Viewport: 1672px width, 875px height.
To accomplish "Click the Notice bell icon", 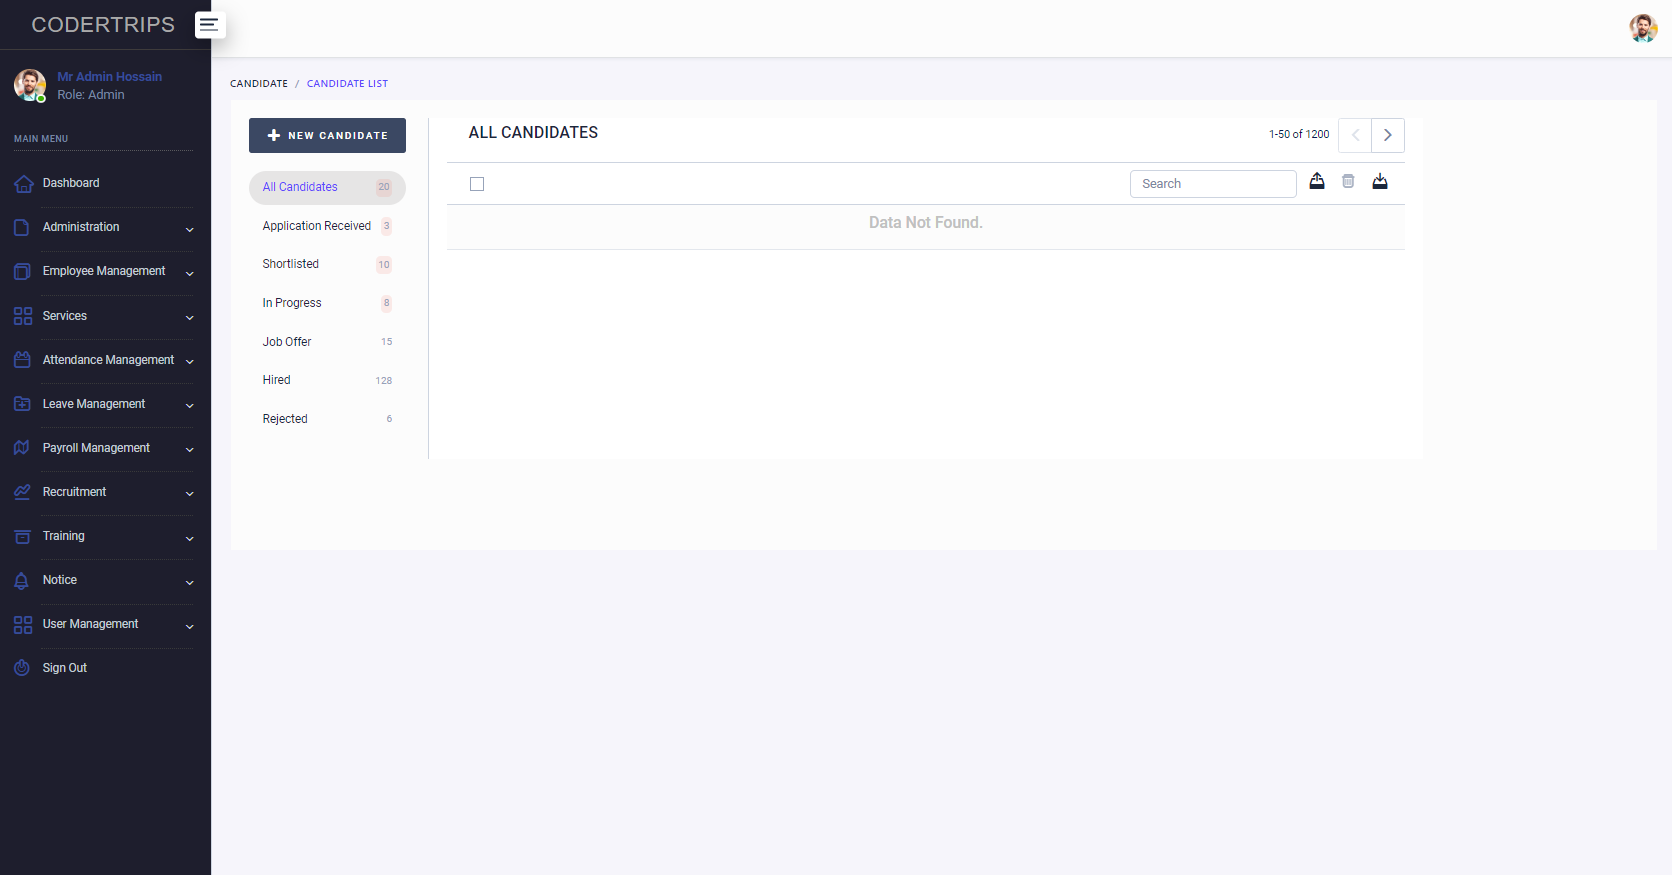I will [x=22, y=581].
